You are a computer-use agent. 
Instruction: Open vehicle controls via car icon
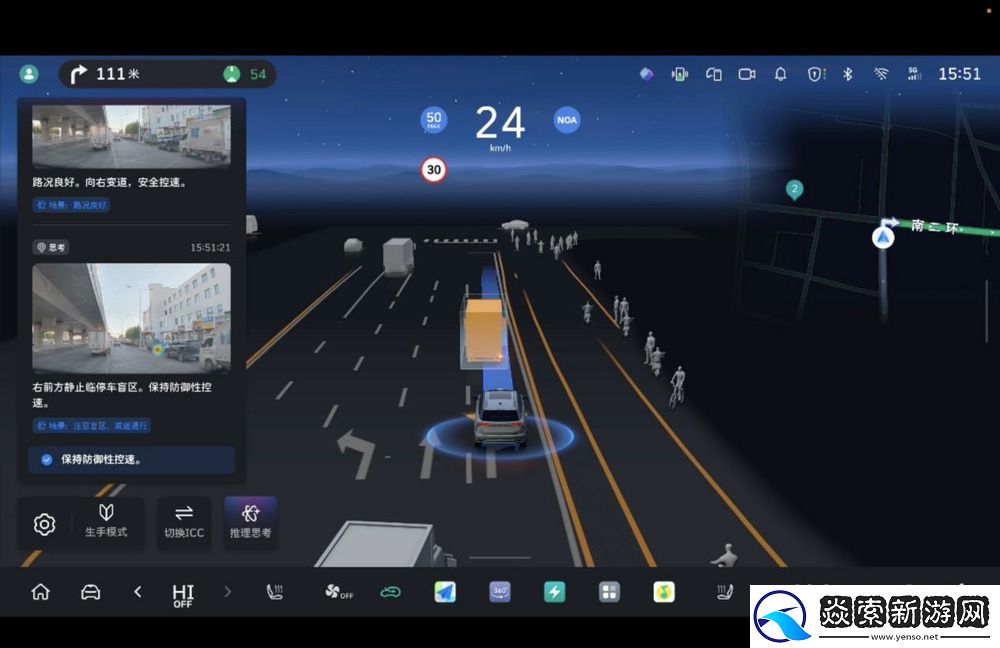90,592
